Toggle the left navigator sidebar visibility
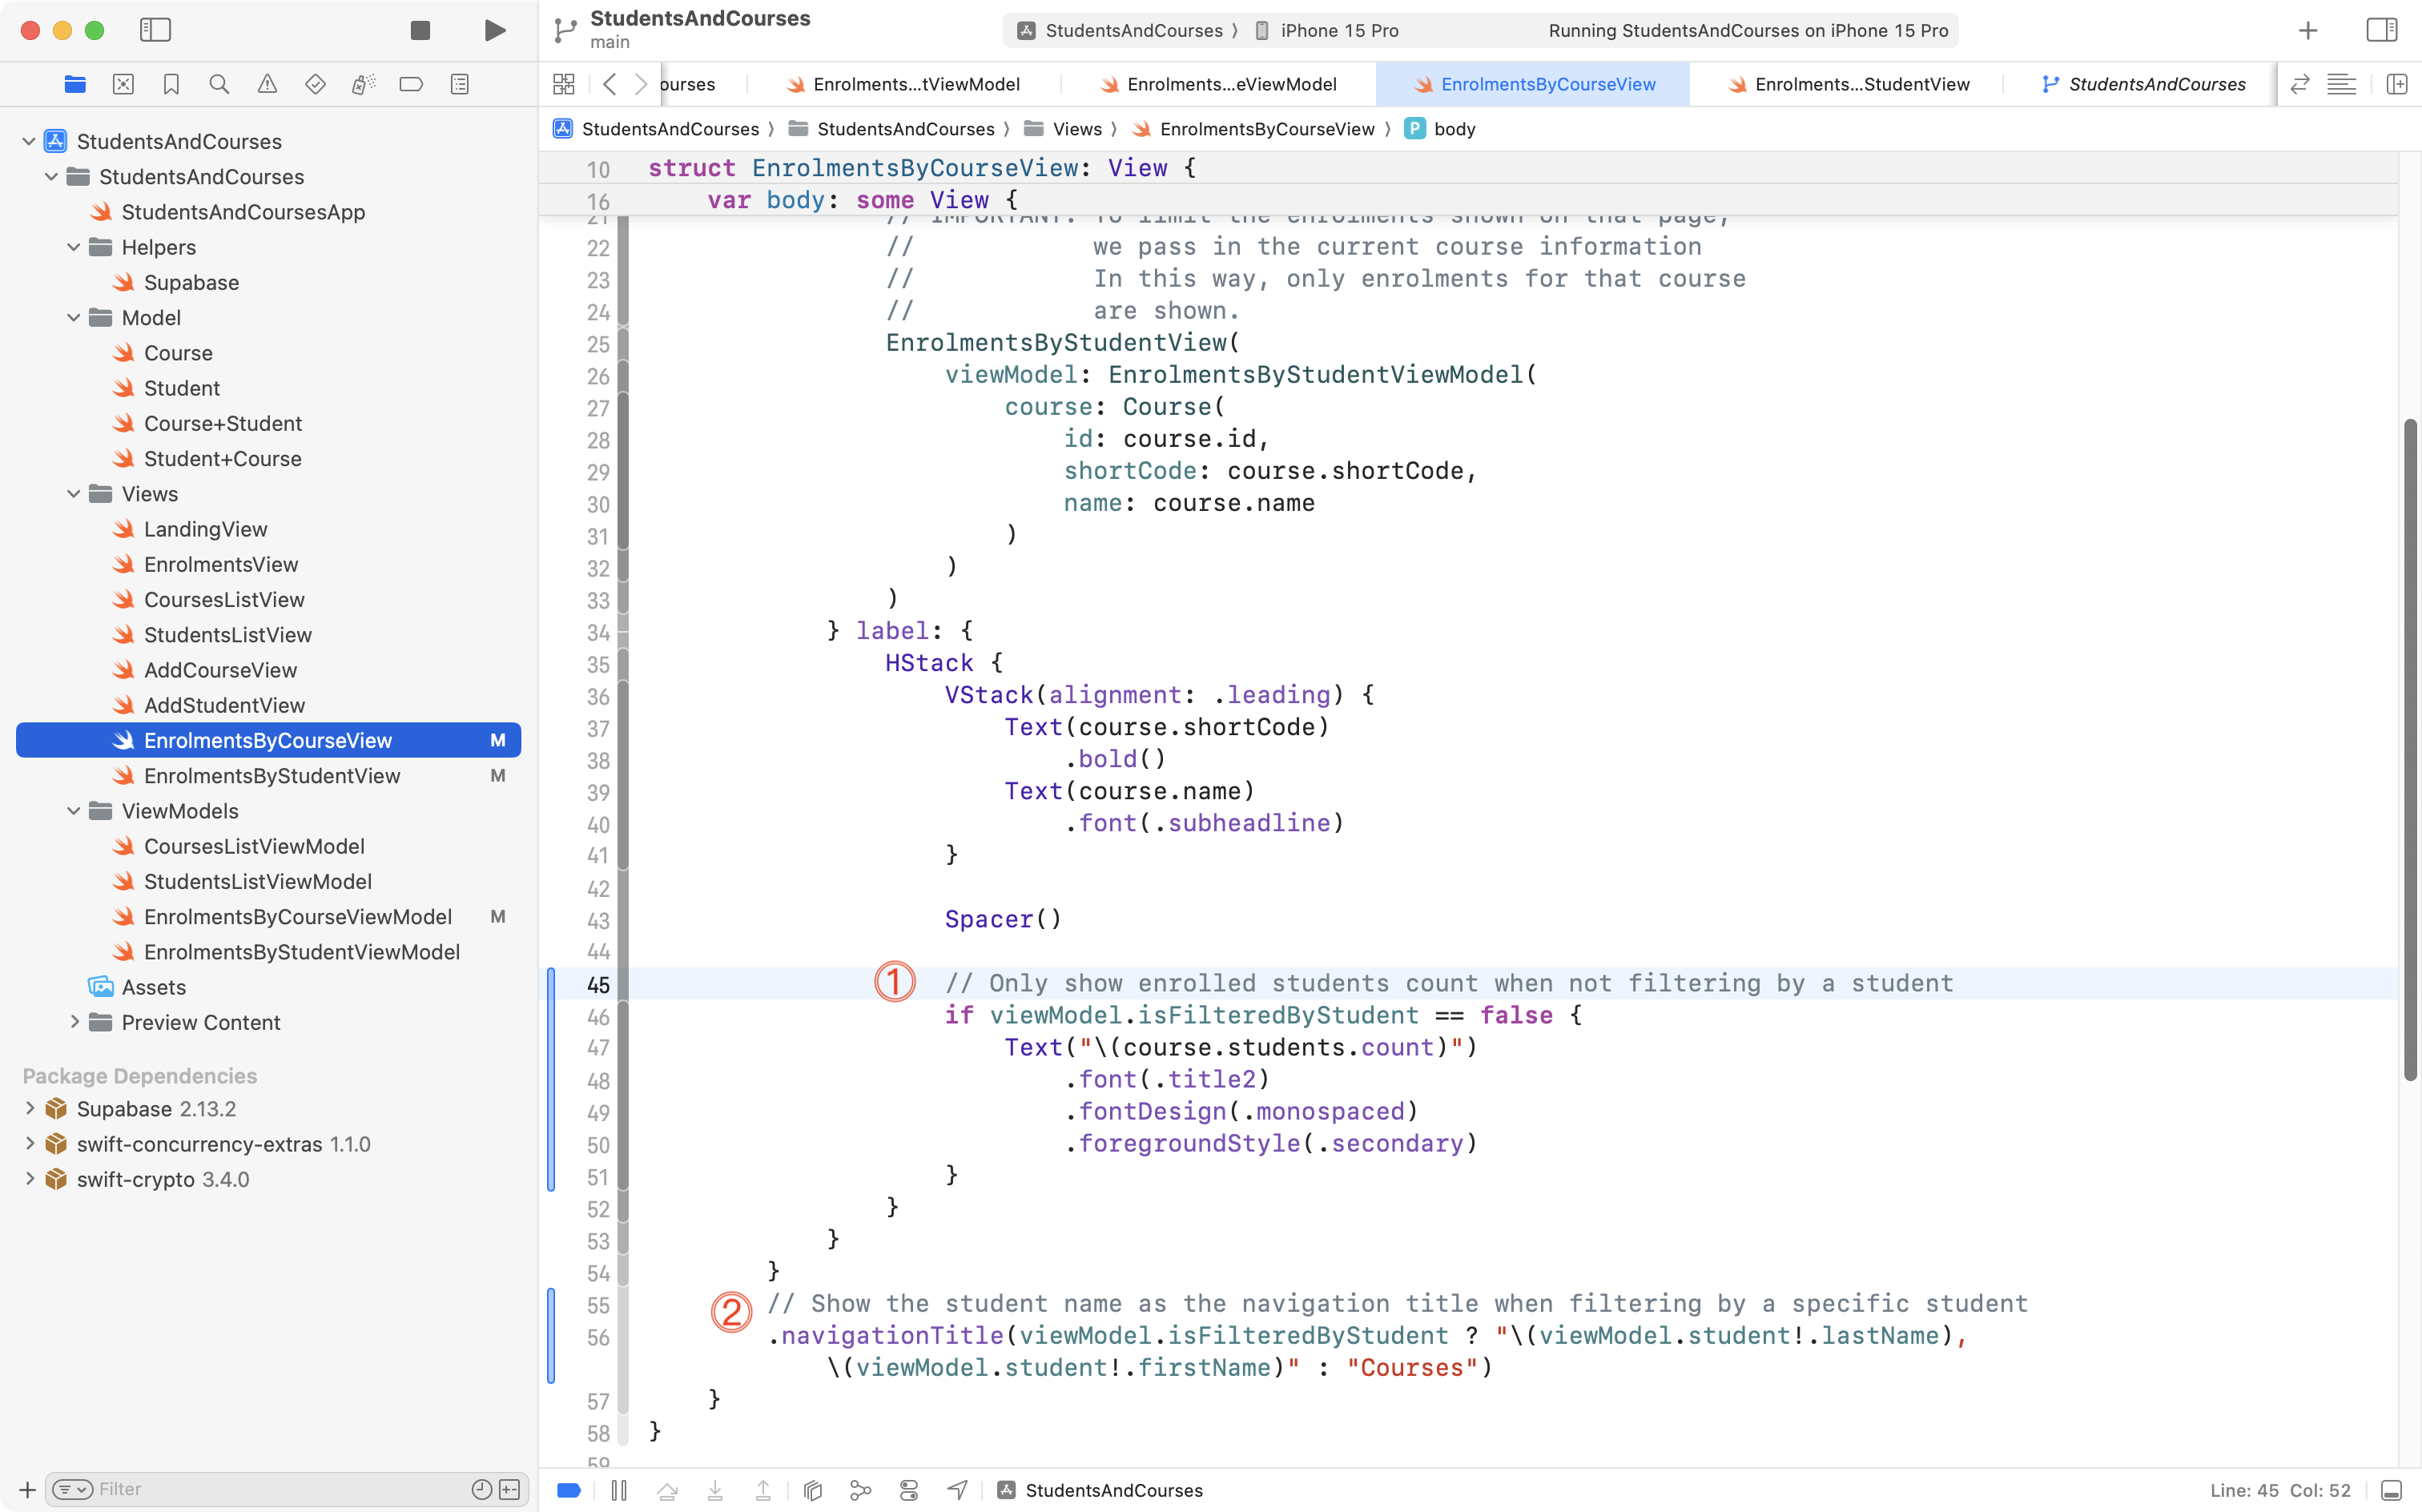The image size is (2422, 1512). click(156, 30)
